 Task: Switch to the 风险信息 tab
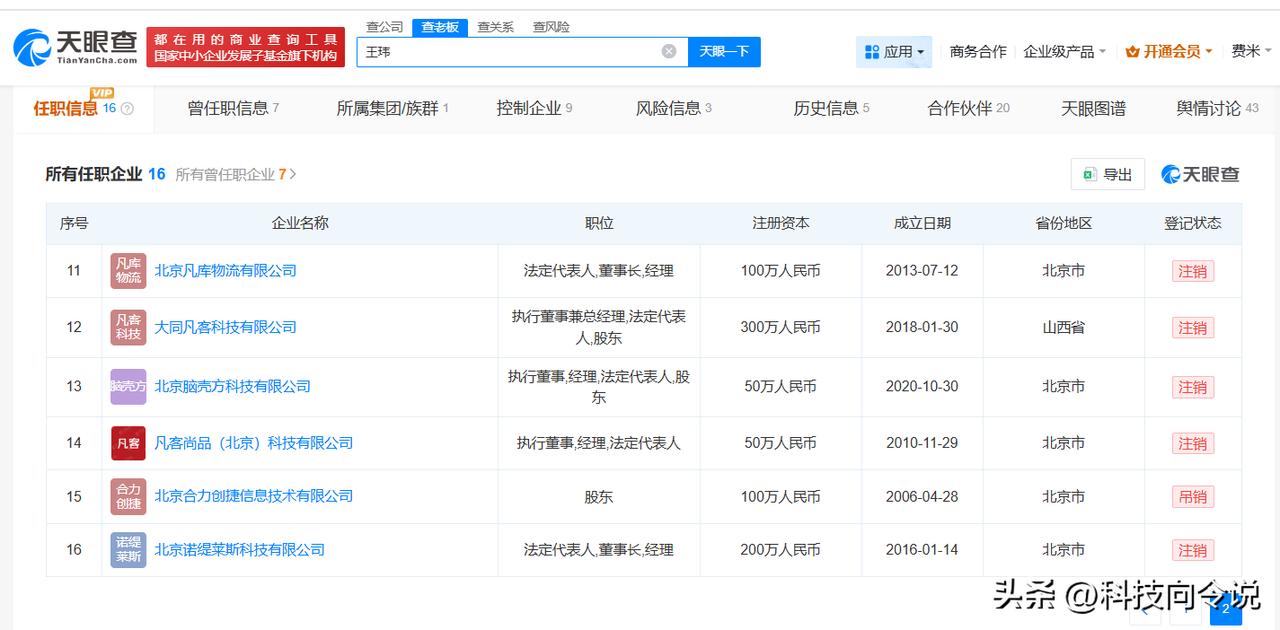pos(673,108)
